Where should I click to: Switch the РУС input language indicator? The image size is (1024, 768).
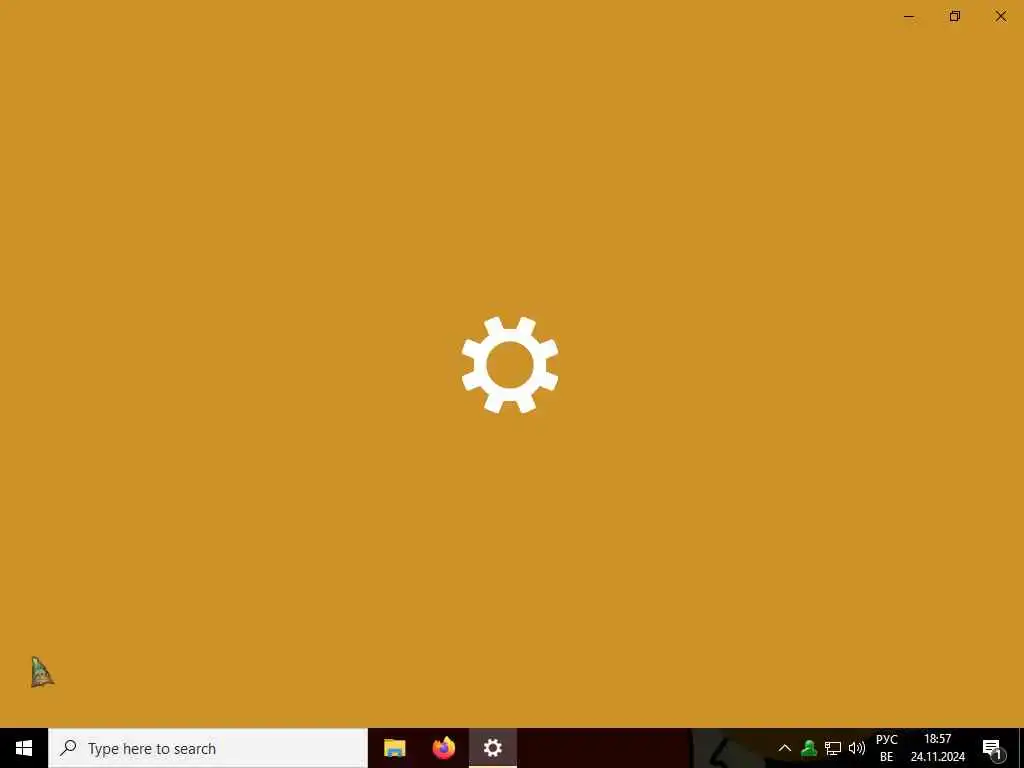pos(886,748)
